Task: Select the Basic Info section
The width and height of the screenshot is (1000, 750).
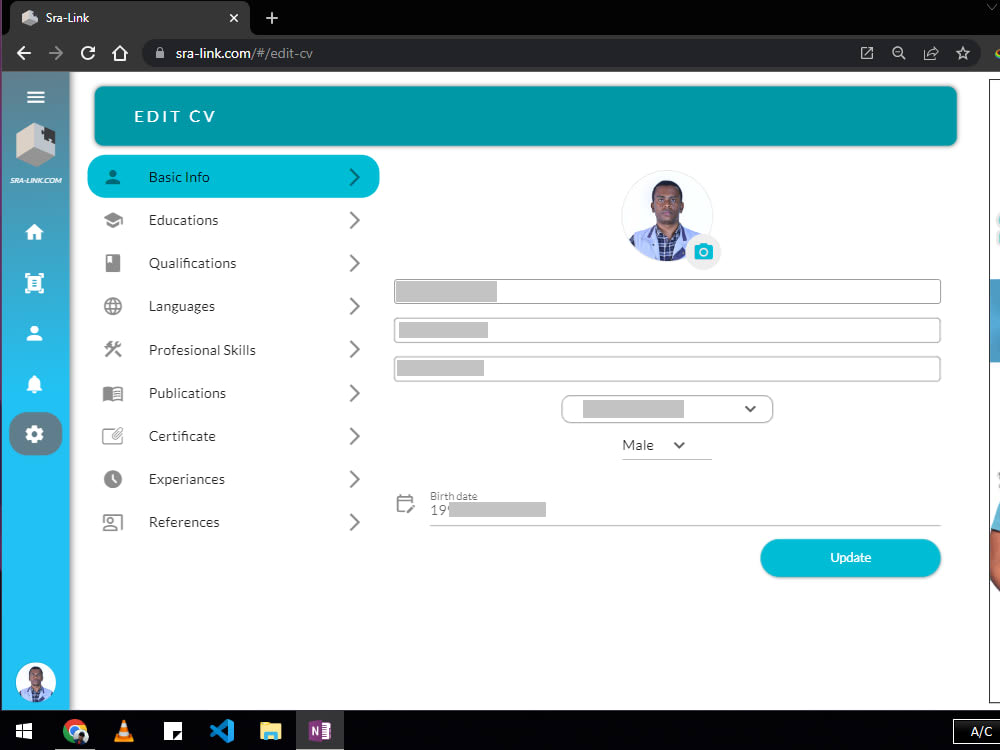Action: click(x=233, y=177)
